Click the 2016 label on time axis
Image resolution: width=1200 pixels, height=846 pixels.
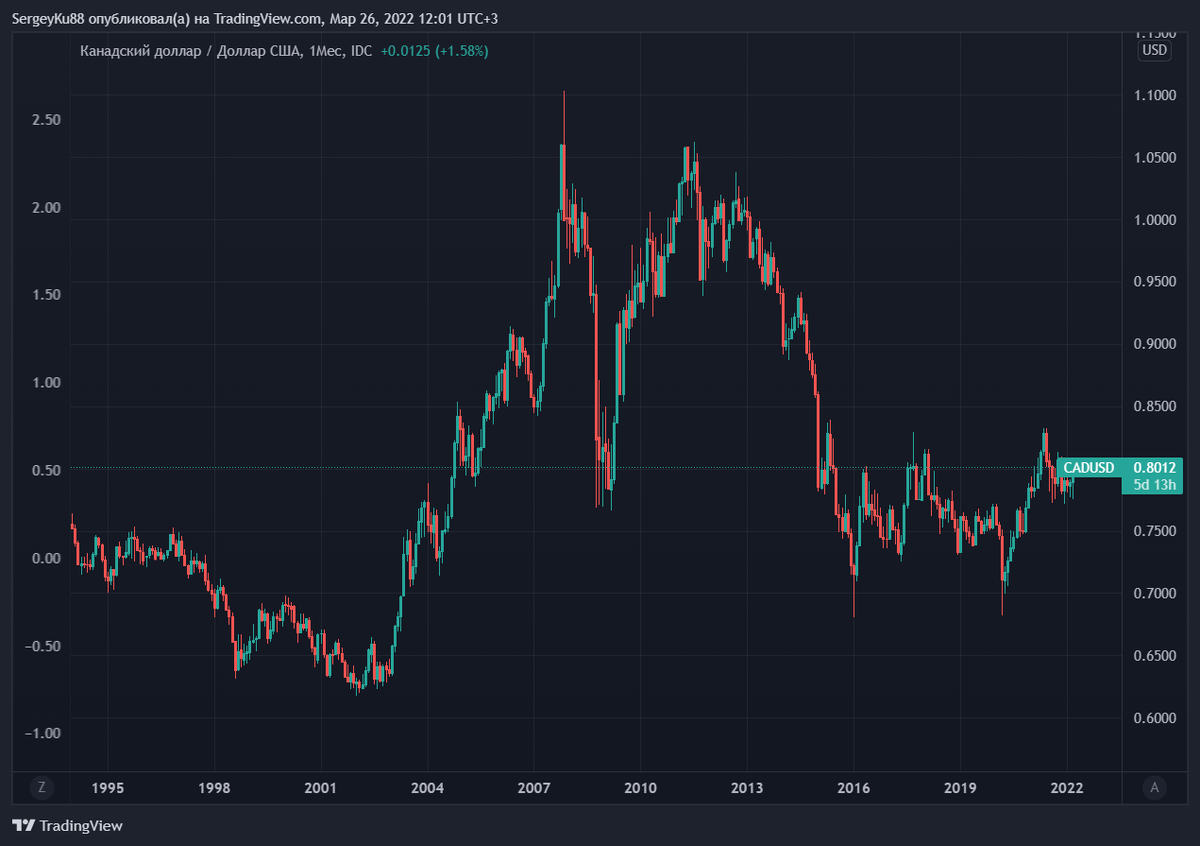pyautogui.click(x=853, y=787)
